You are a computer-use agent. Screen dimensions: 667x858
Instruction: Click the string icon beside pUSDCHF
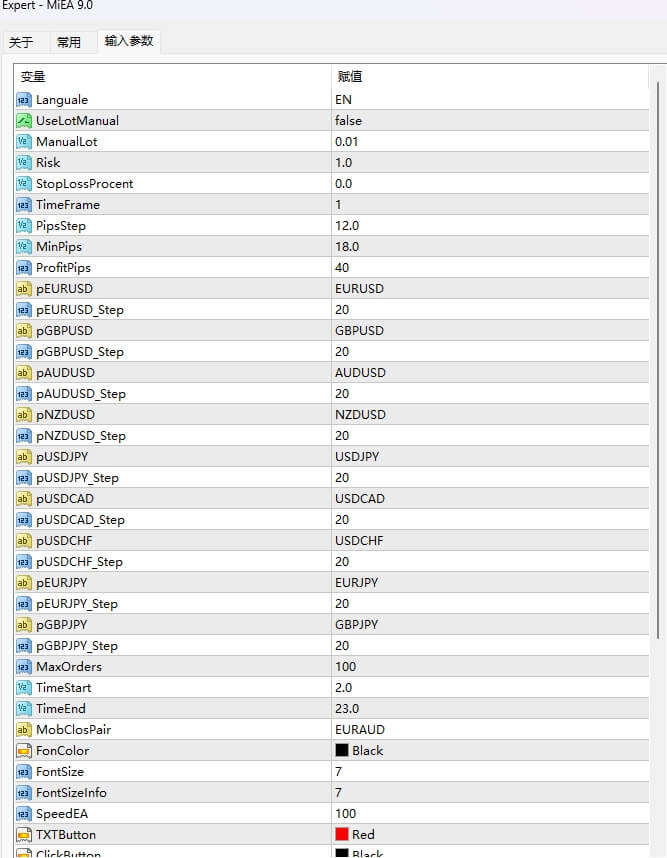click(x=24, y=541)
